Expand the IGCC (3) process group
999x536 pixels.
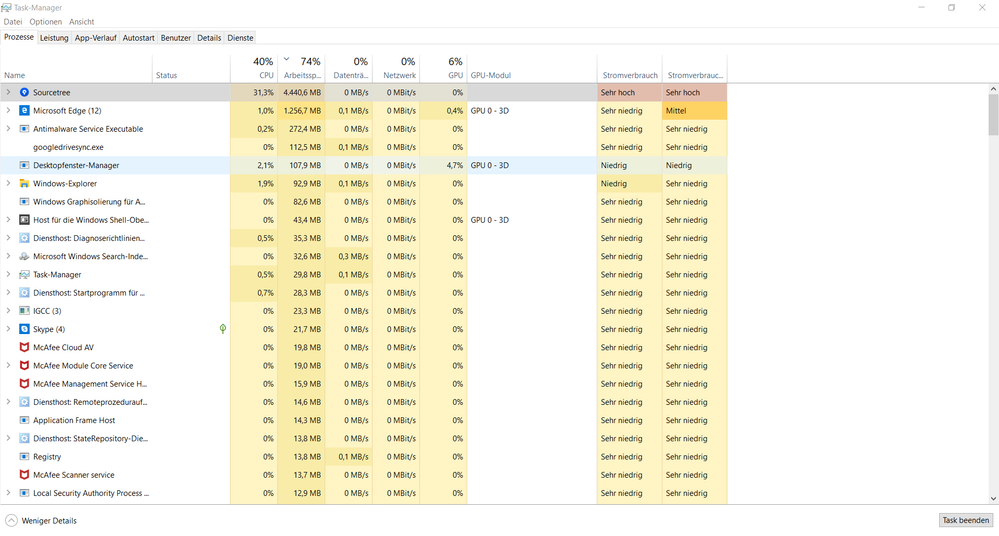8,311
